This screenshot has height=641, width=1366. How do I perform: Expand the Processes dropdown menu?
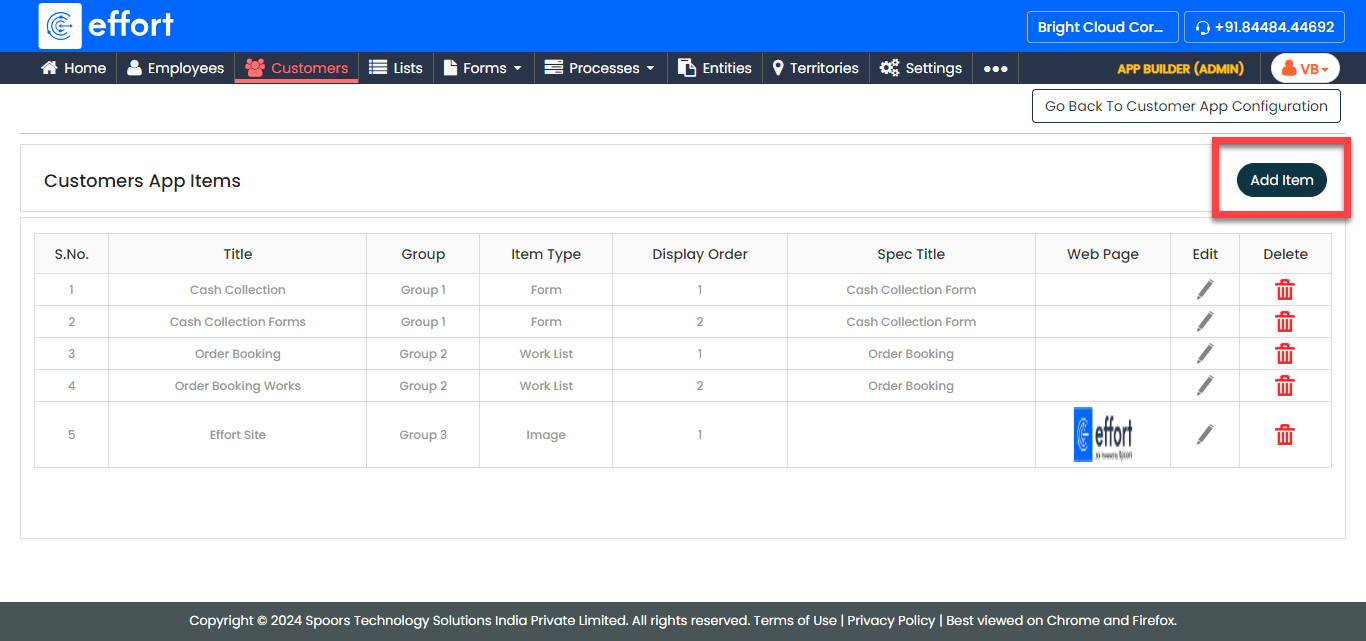(600, 68)
